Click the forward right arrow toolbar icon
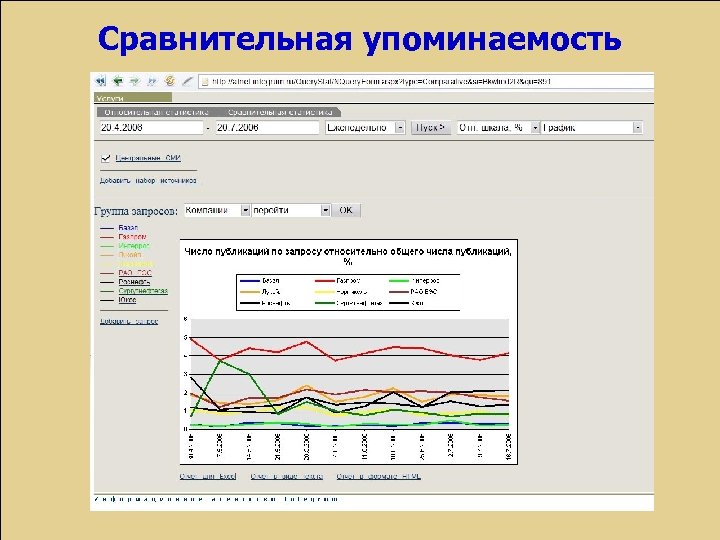Viewport: 720px width, 540px height. [135, 81]
